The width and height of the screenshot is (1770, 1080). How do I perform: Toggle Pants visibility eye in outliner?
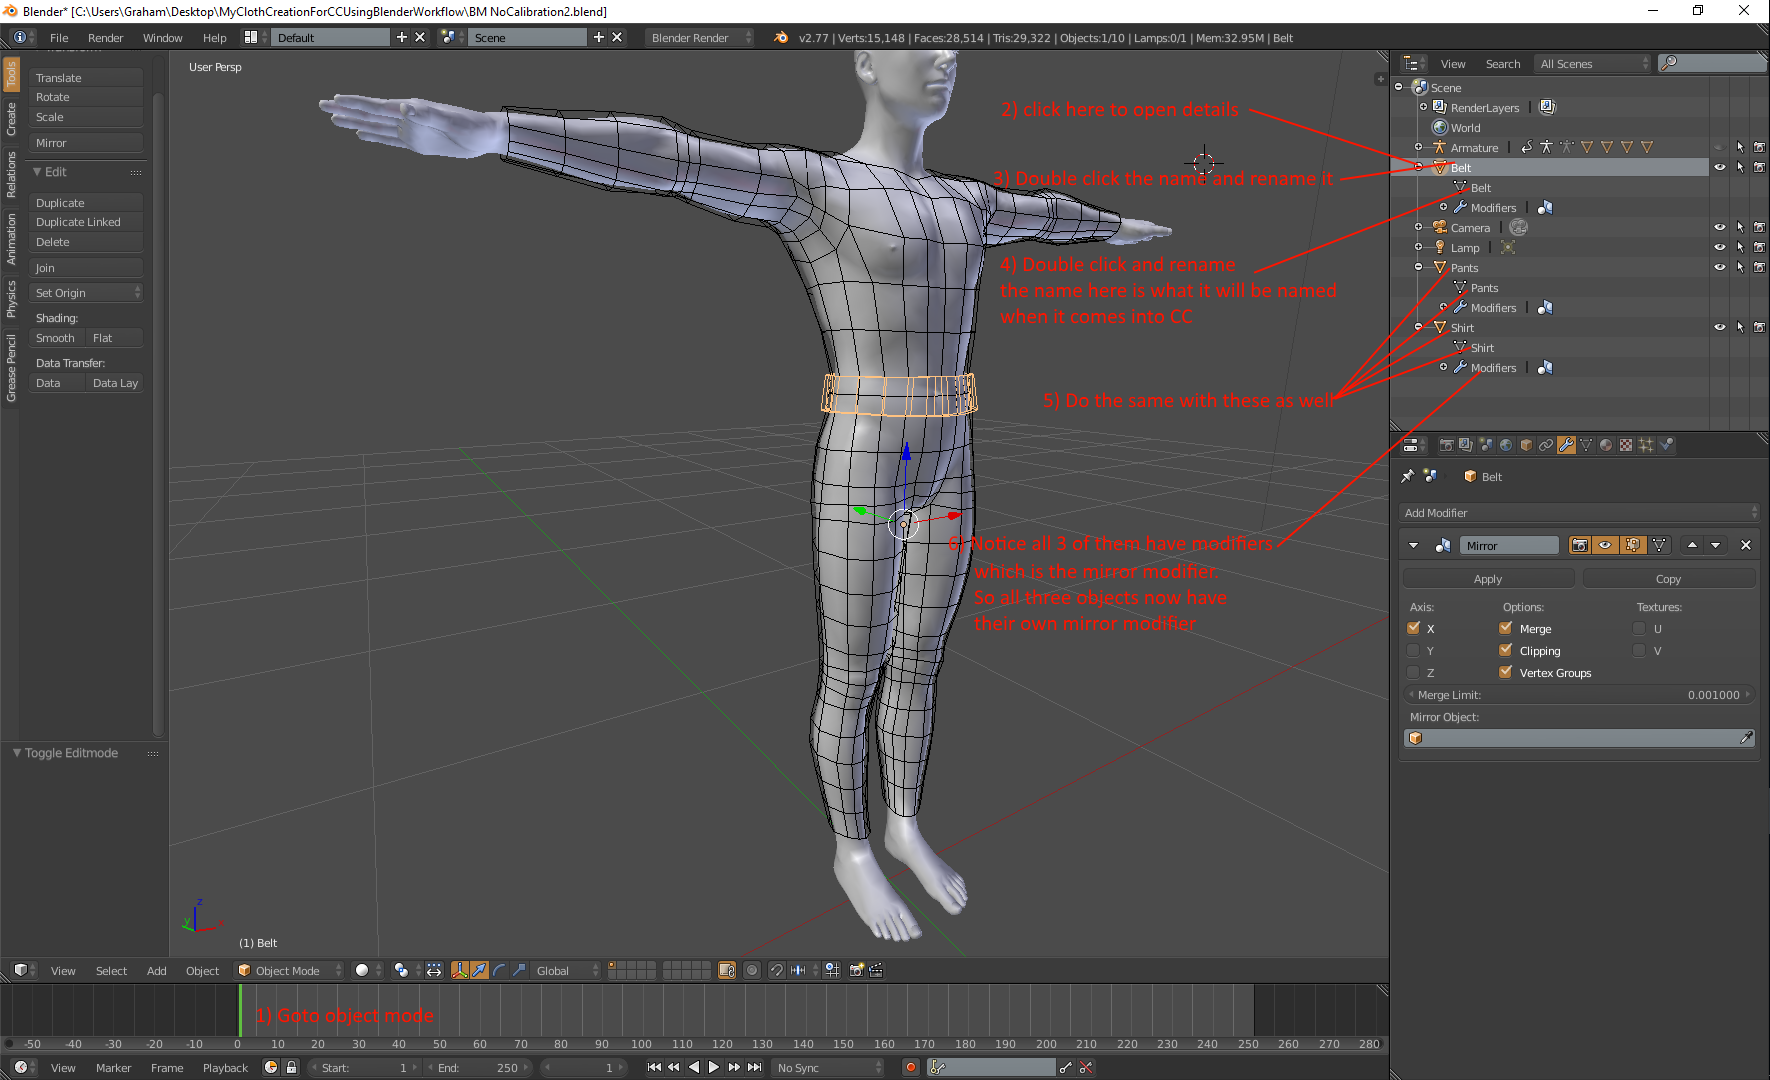click(x=1720, y=267)
